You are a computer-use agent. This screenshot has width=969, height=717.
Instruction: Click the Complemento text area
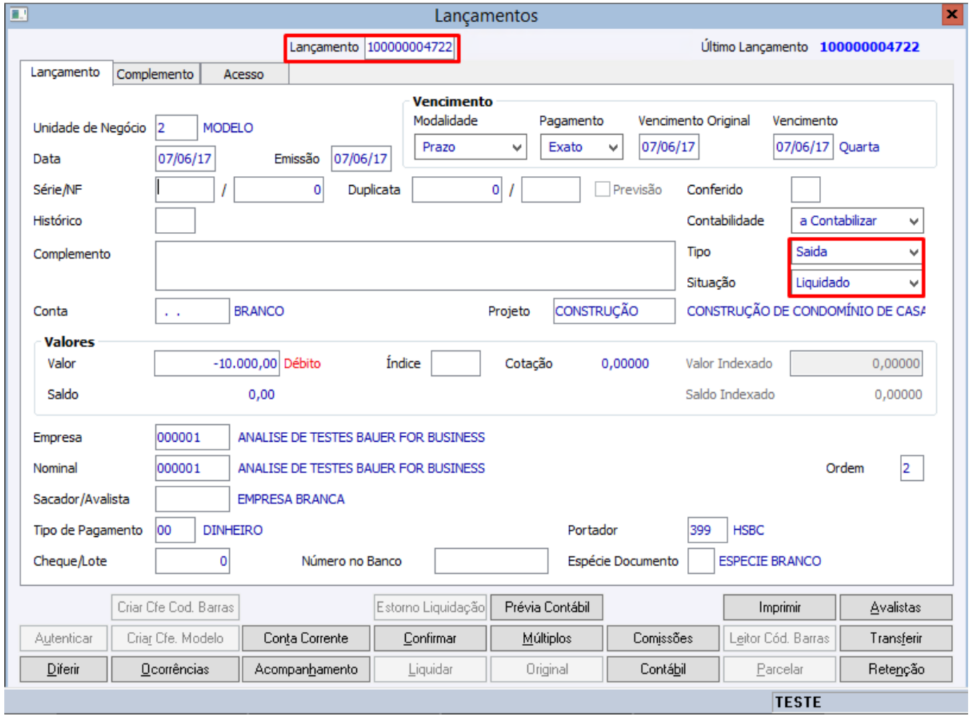(x=415, y=266)
